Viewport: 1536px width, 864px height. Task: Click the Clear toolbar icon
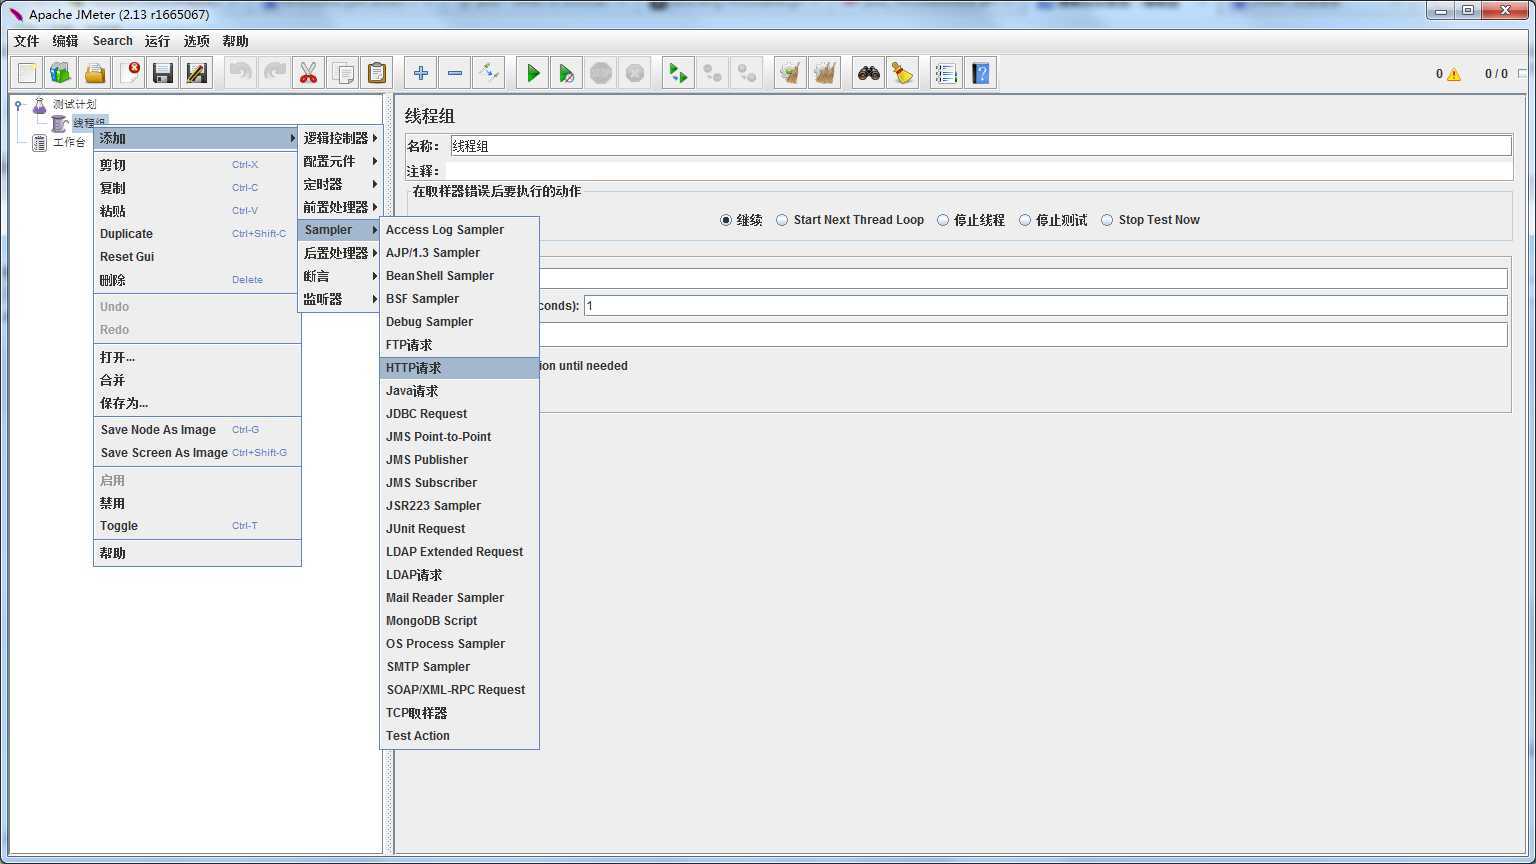pos(791,73)
